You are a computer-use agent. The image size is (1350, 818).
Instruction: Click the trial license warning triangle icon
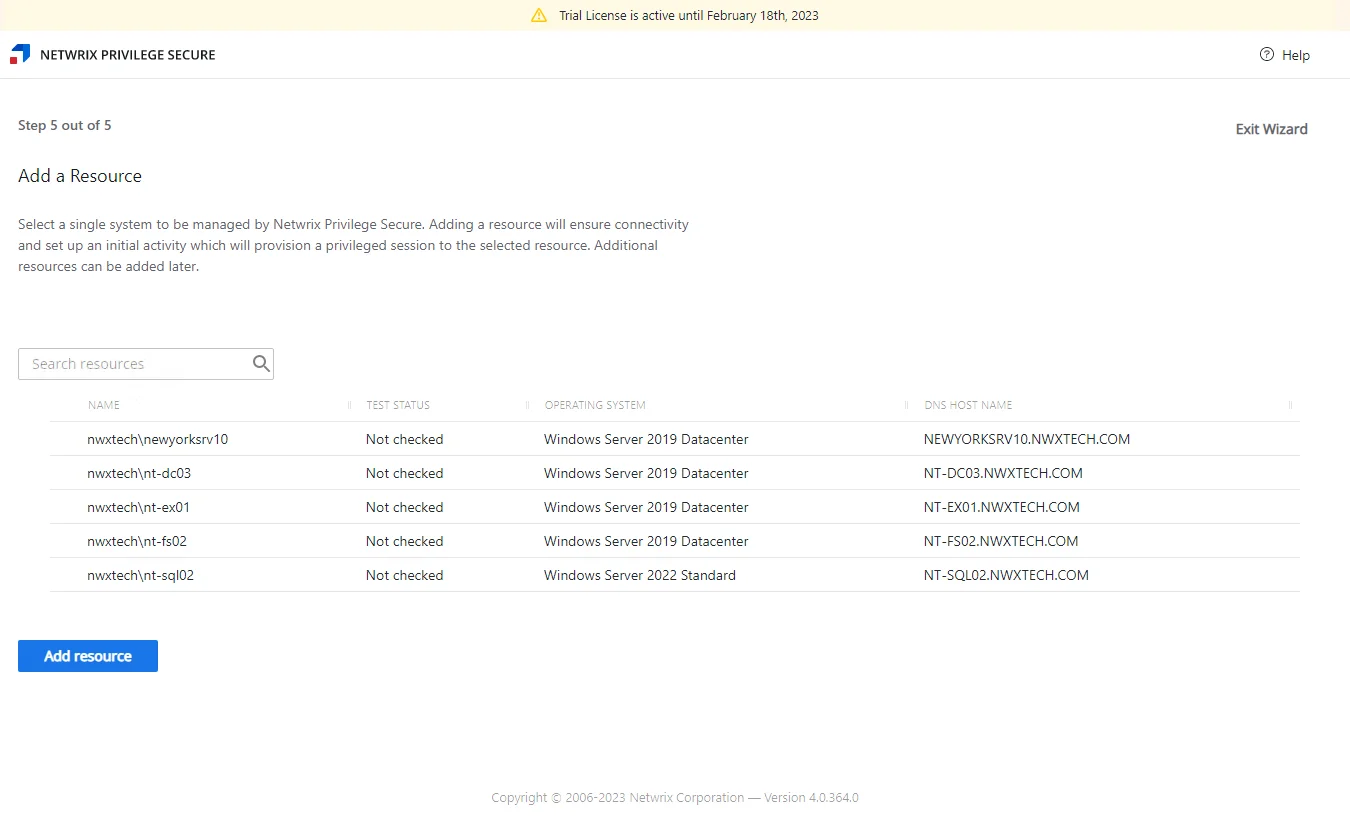(x=539, y=15)
